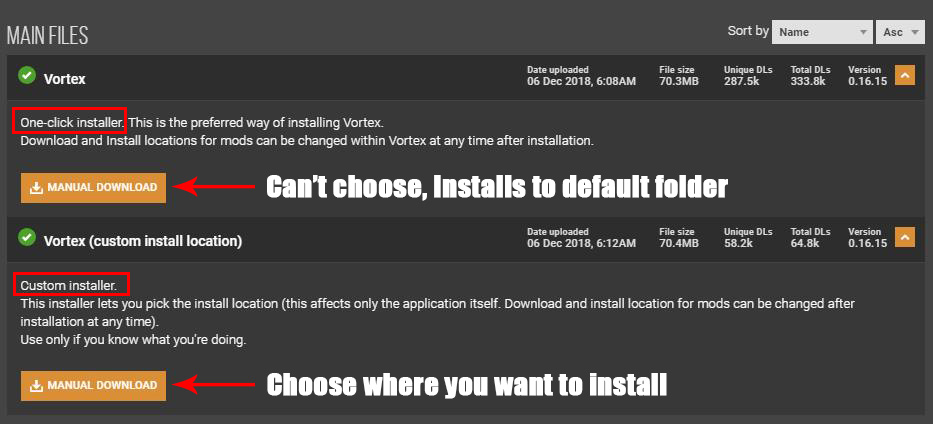
Task: Click 'Download and Install locations for mods' line
Action: (307, 142)
